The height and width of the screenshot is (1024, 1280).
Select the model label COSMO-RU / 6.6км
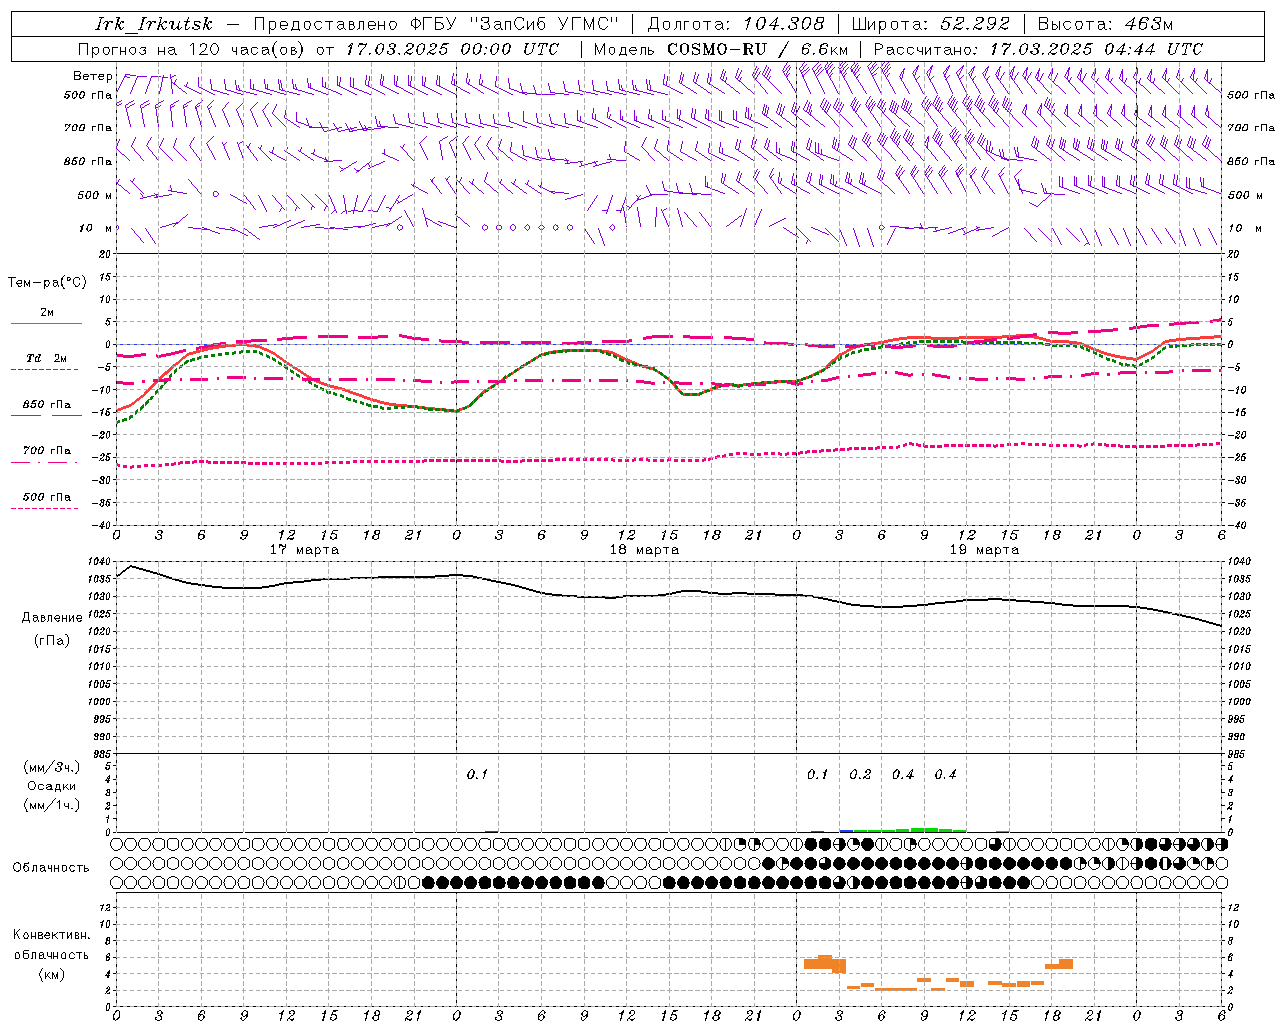click(x=757, y=49)
